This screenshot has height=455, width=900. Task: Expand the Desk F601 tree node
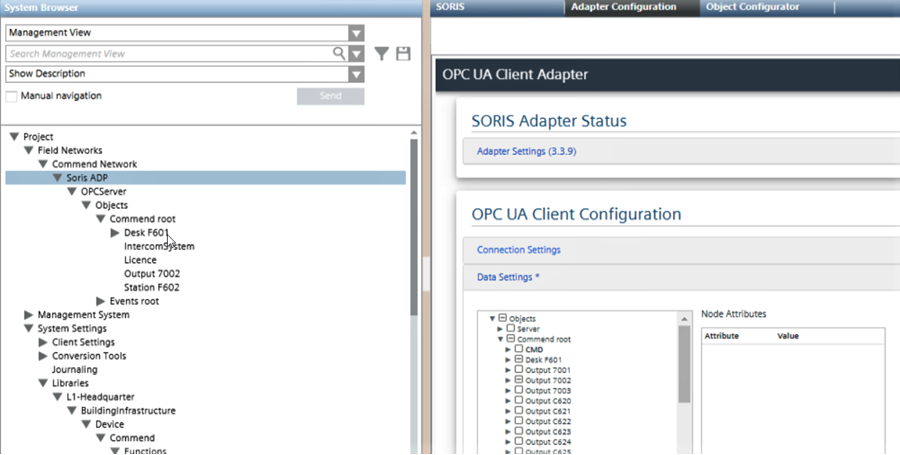coord(115,233)
